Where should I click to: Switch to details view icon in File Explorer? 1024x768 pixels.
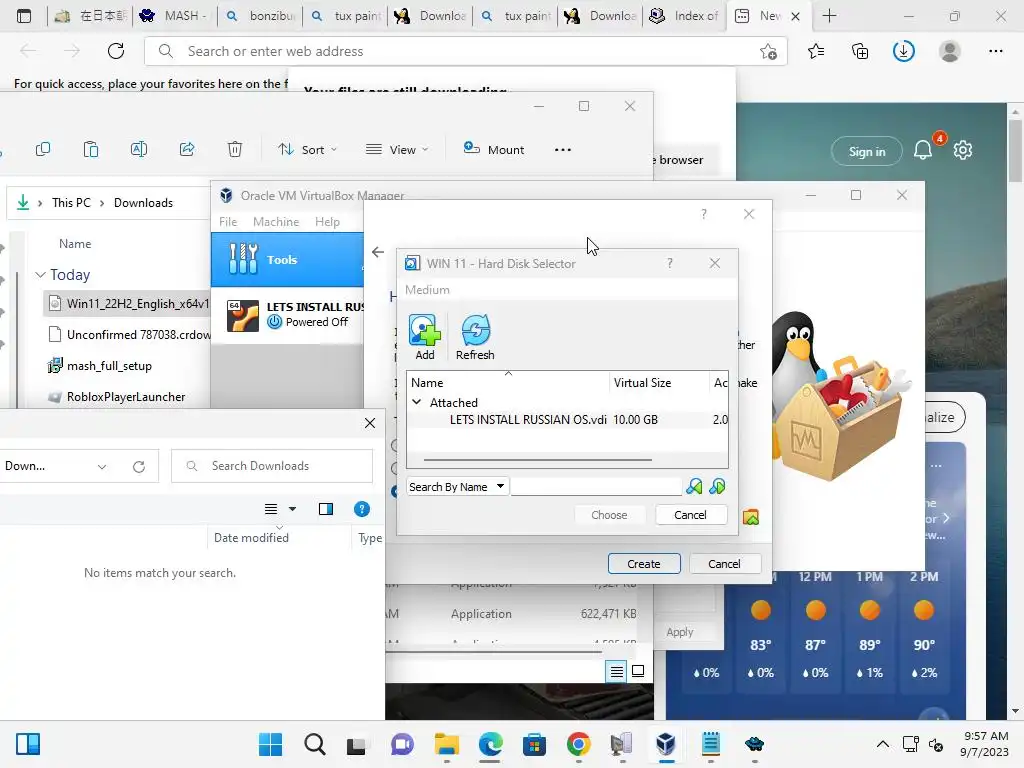(x=616, y=671)
